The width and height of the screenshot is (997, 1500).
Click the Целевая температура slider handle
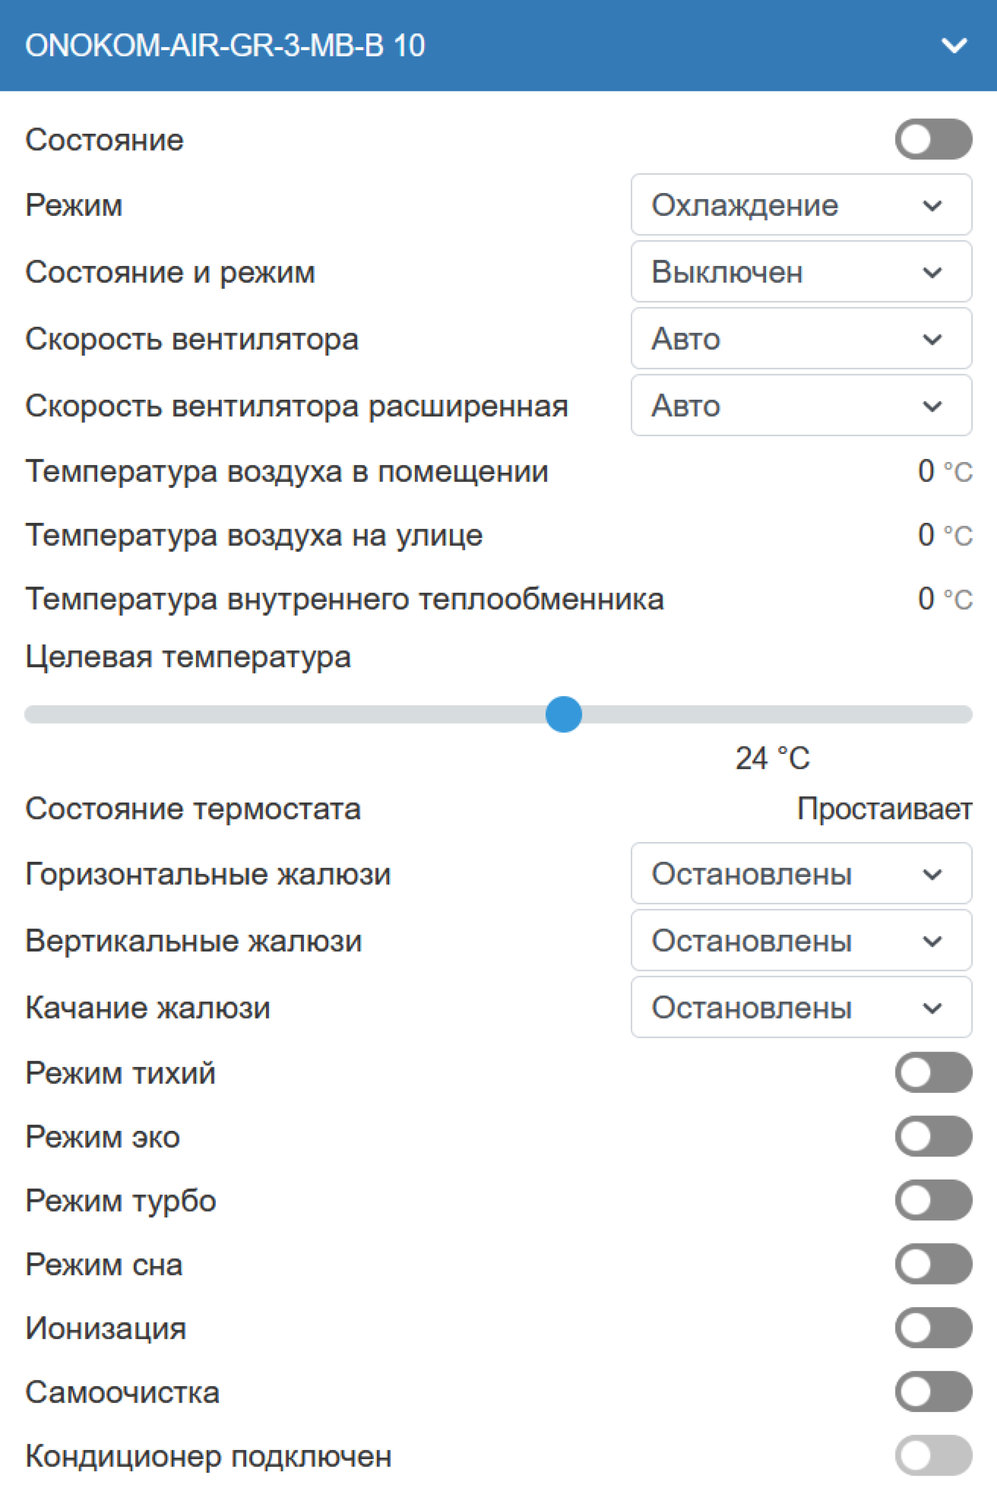coord(564,714)
